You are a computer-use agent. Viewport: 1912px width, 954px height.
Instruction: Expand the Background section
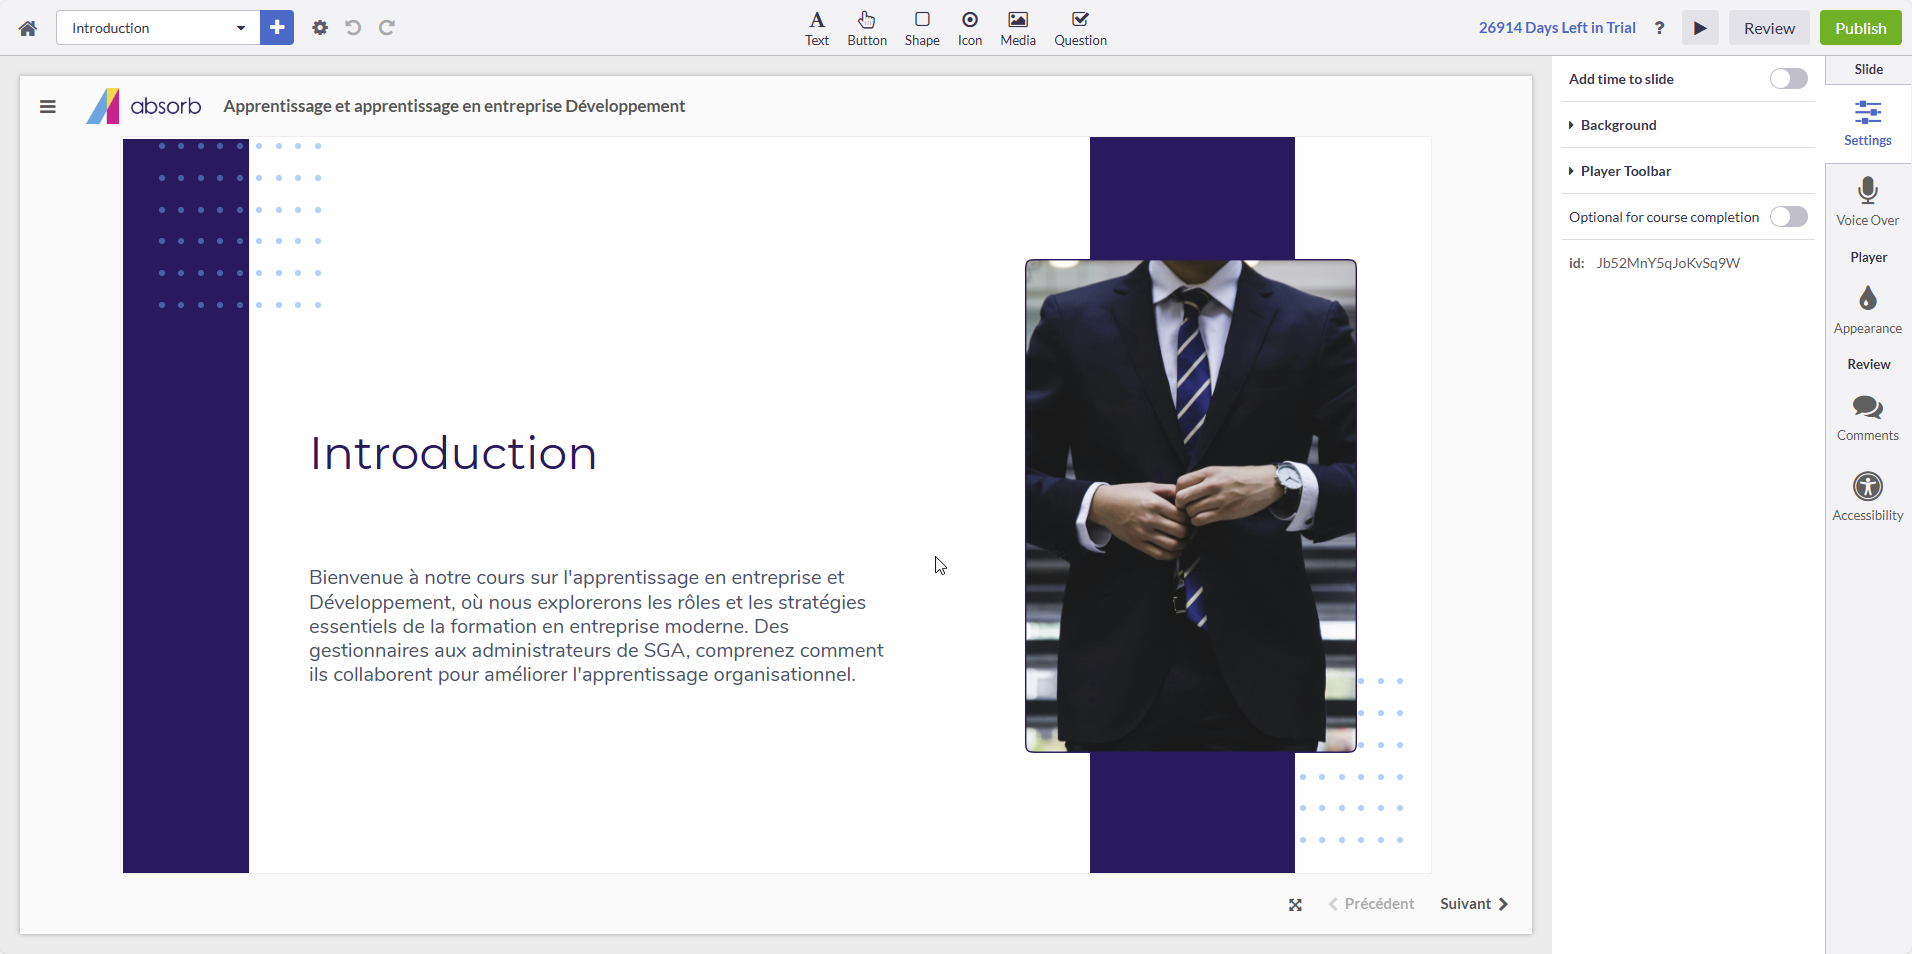1688,125
